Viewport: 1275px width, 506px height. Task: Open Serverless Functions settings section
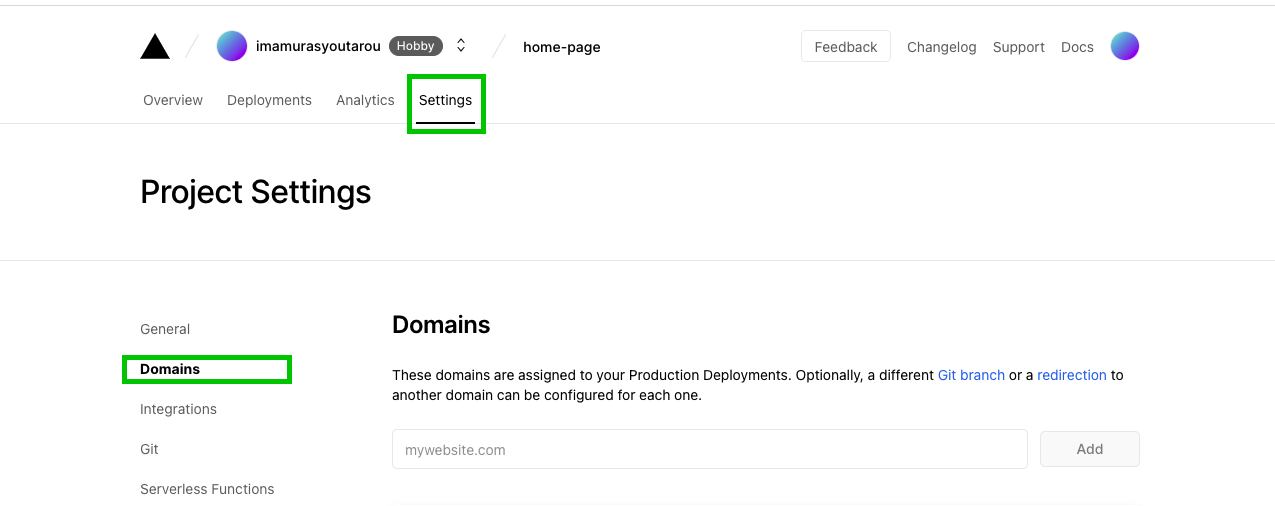point(207,489)
